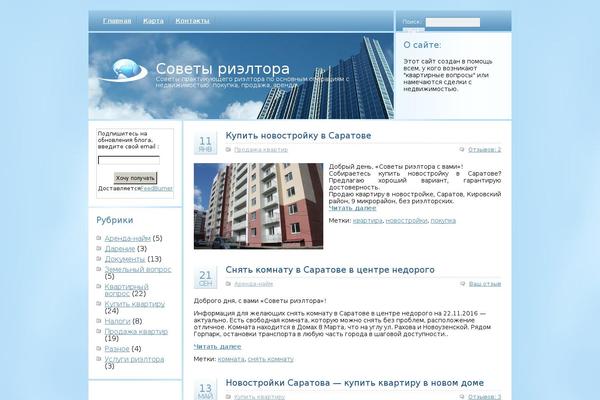The image size is (600, 400).
Task: Focus the search input field
Action: tap(453, 22)
